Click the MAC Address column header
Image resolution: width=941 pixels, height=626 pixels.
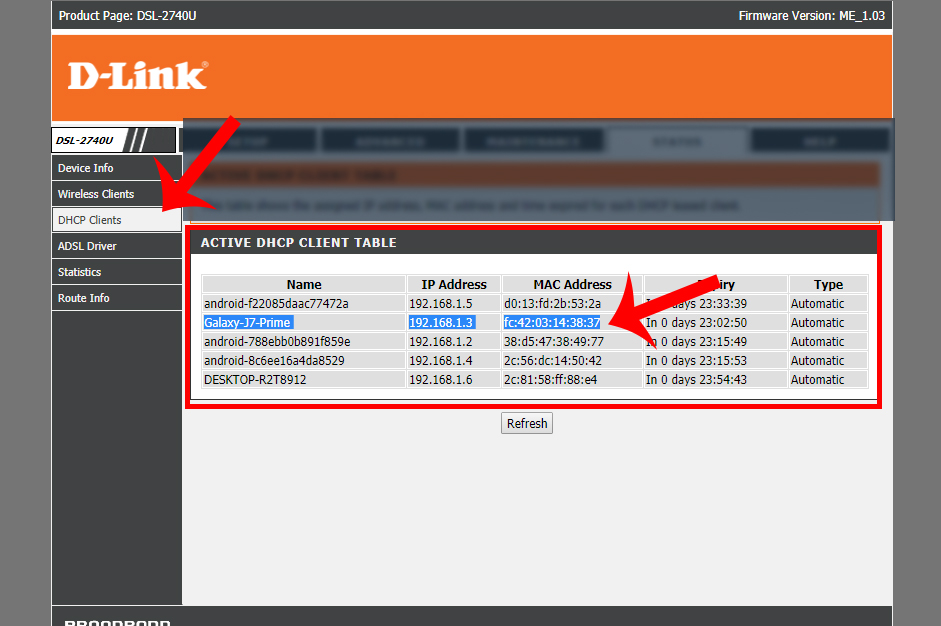[x=573, y=284]
